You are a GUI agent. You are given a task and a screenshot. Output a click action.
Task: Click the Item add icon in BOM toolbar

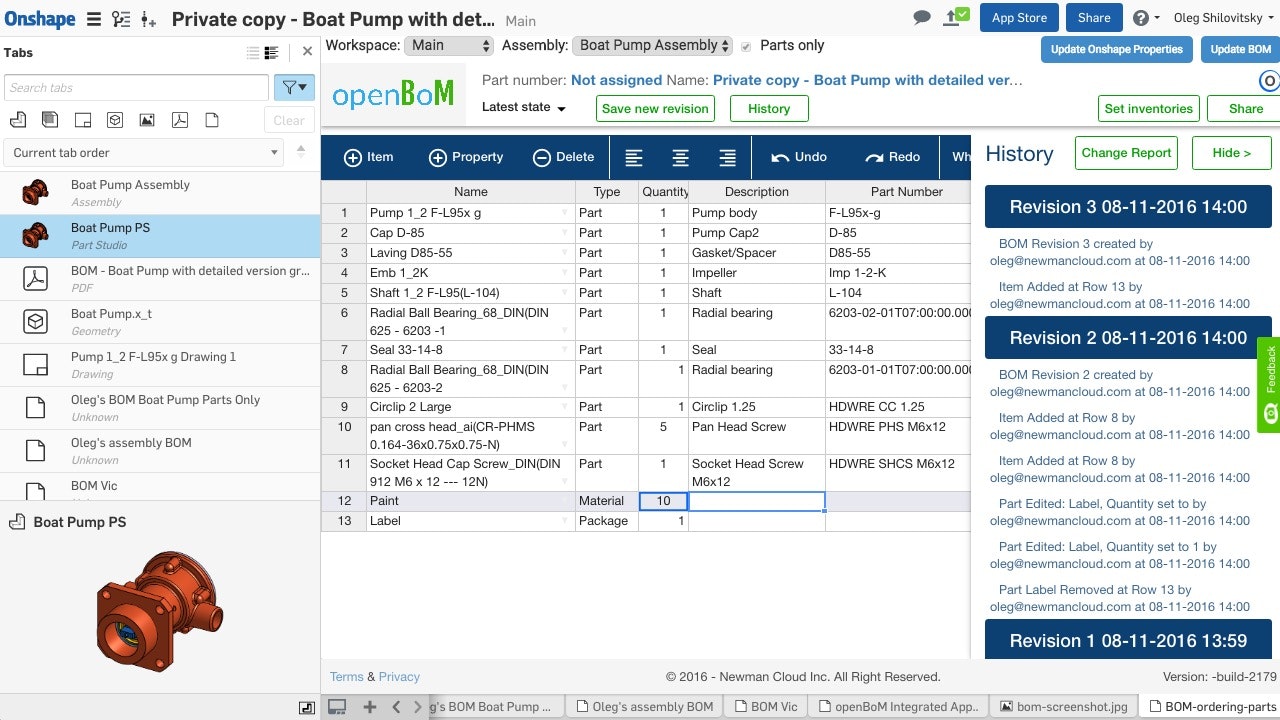354,157
